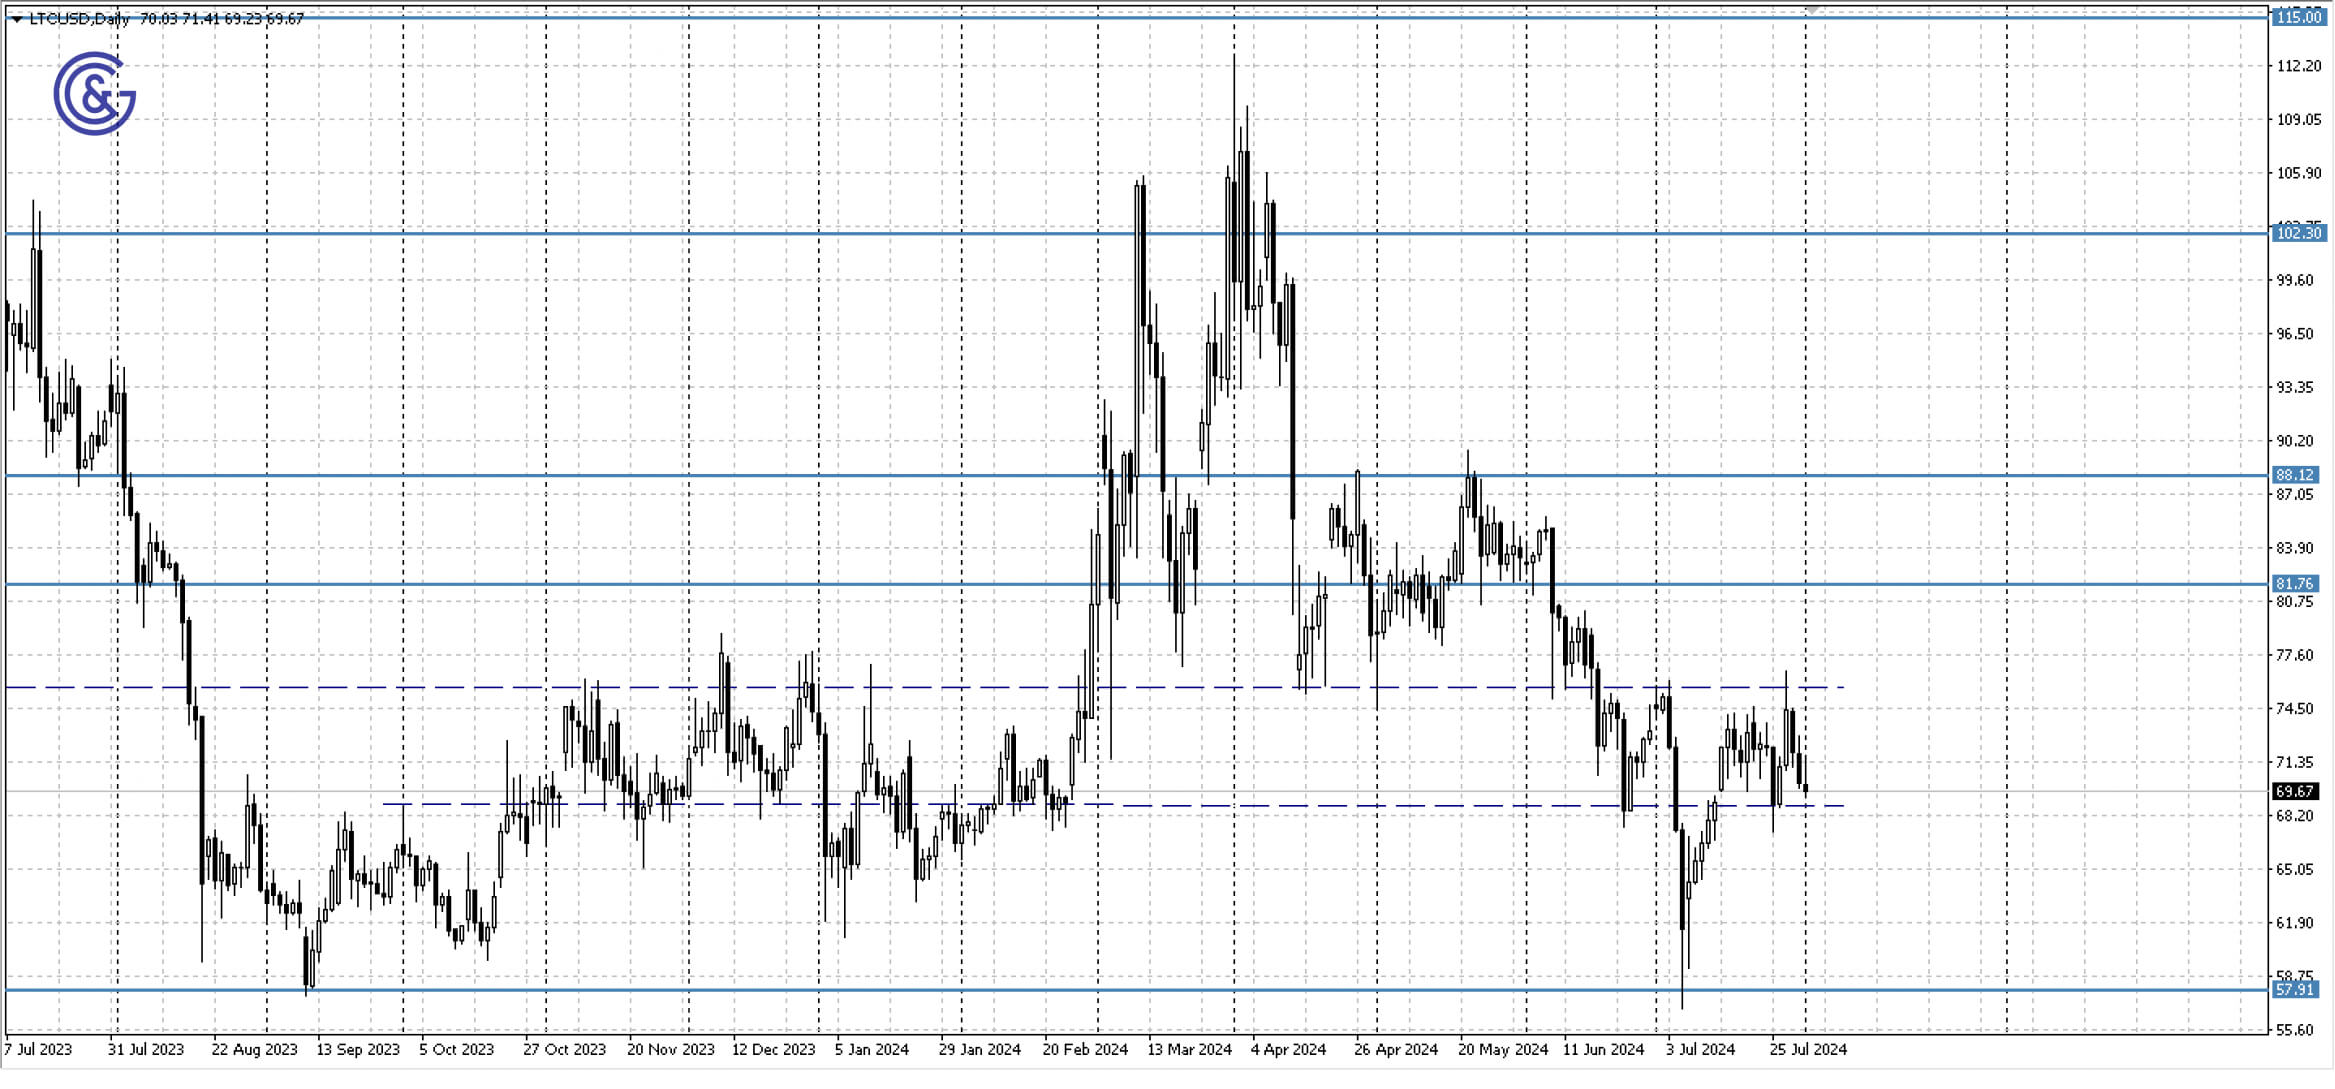Click the 20 Feb 2024 date label
The height and width of the screenshot is (1089, 2335).
coord(1084,1049)
